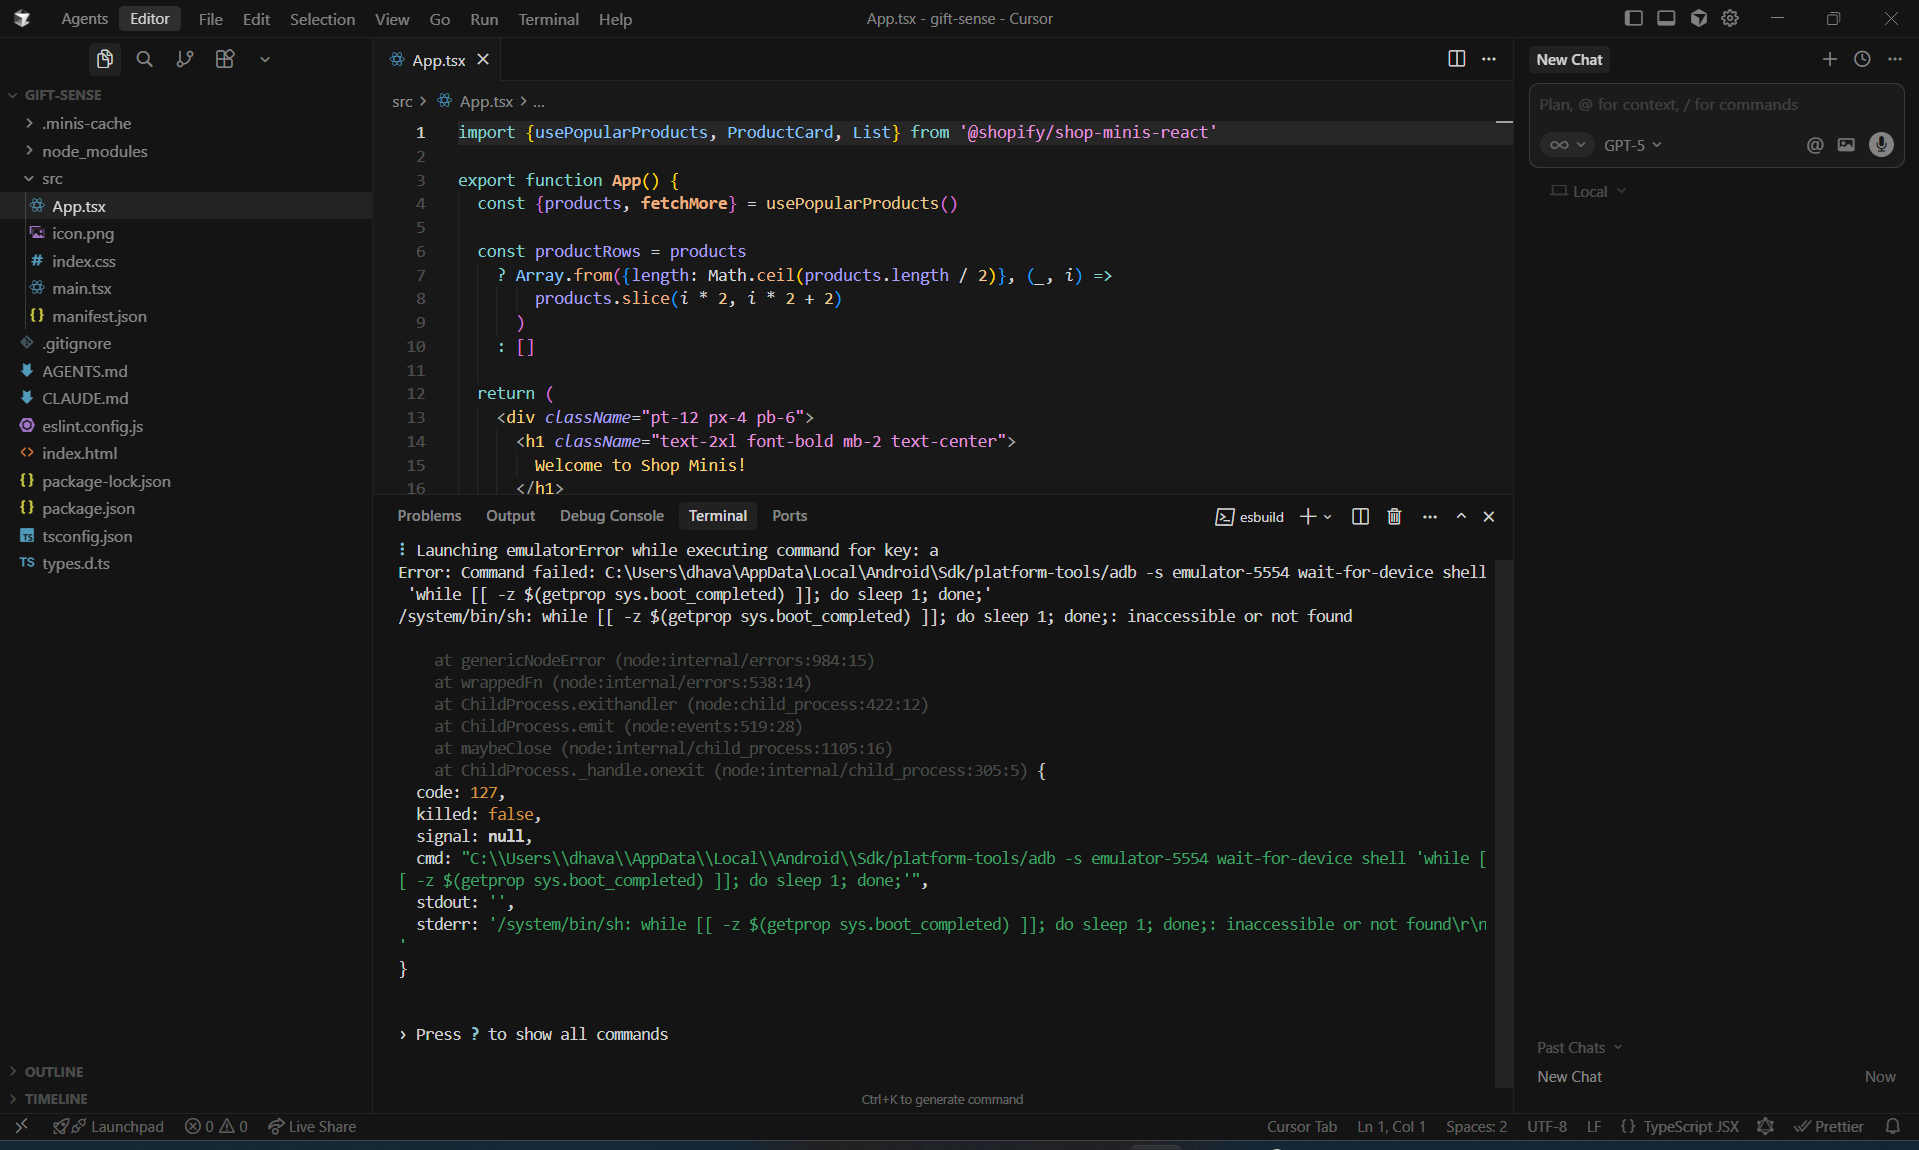Switch to Agents mode
This screenshot has width=1919, height=1150.
pyautogui.click(x=84, y=19)
